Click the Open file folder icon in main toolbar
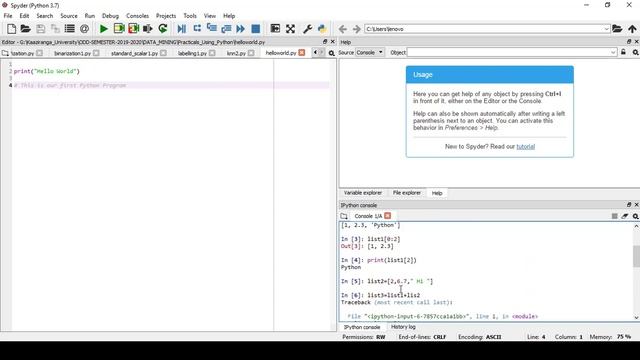The image size is (640, 360). point(26,29)
